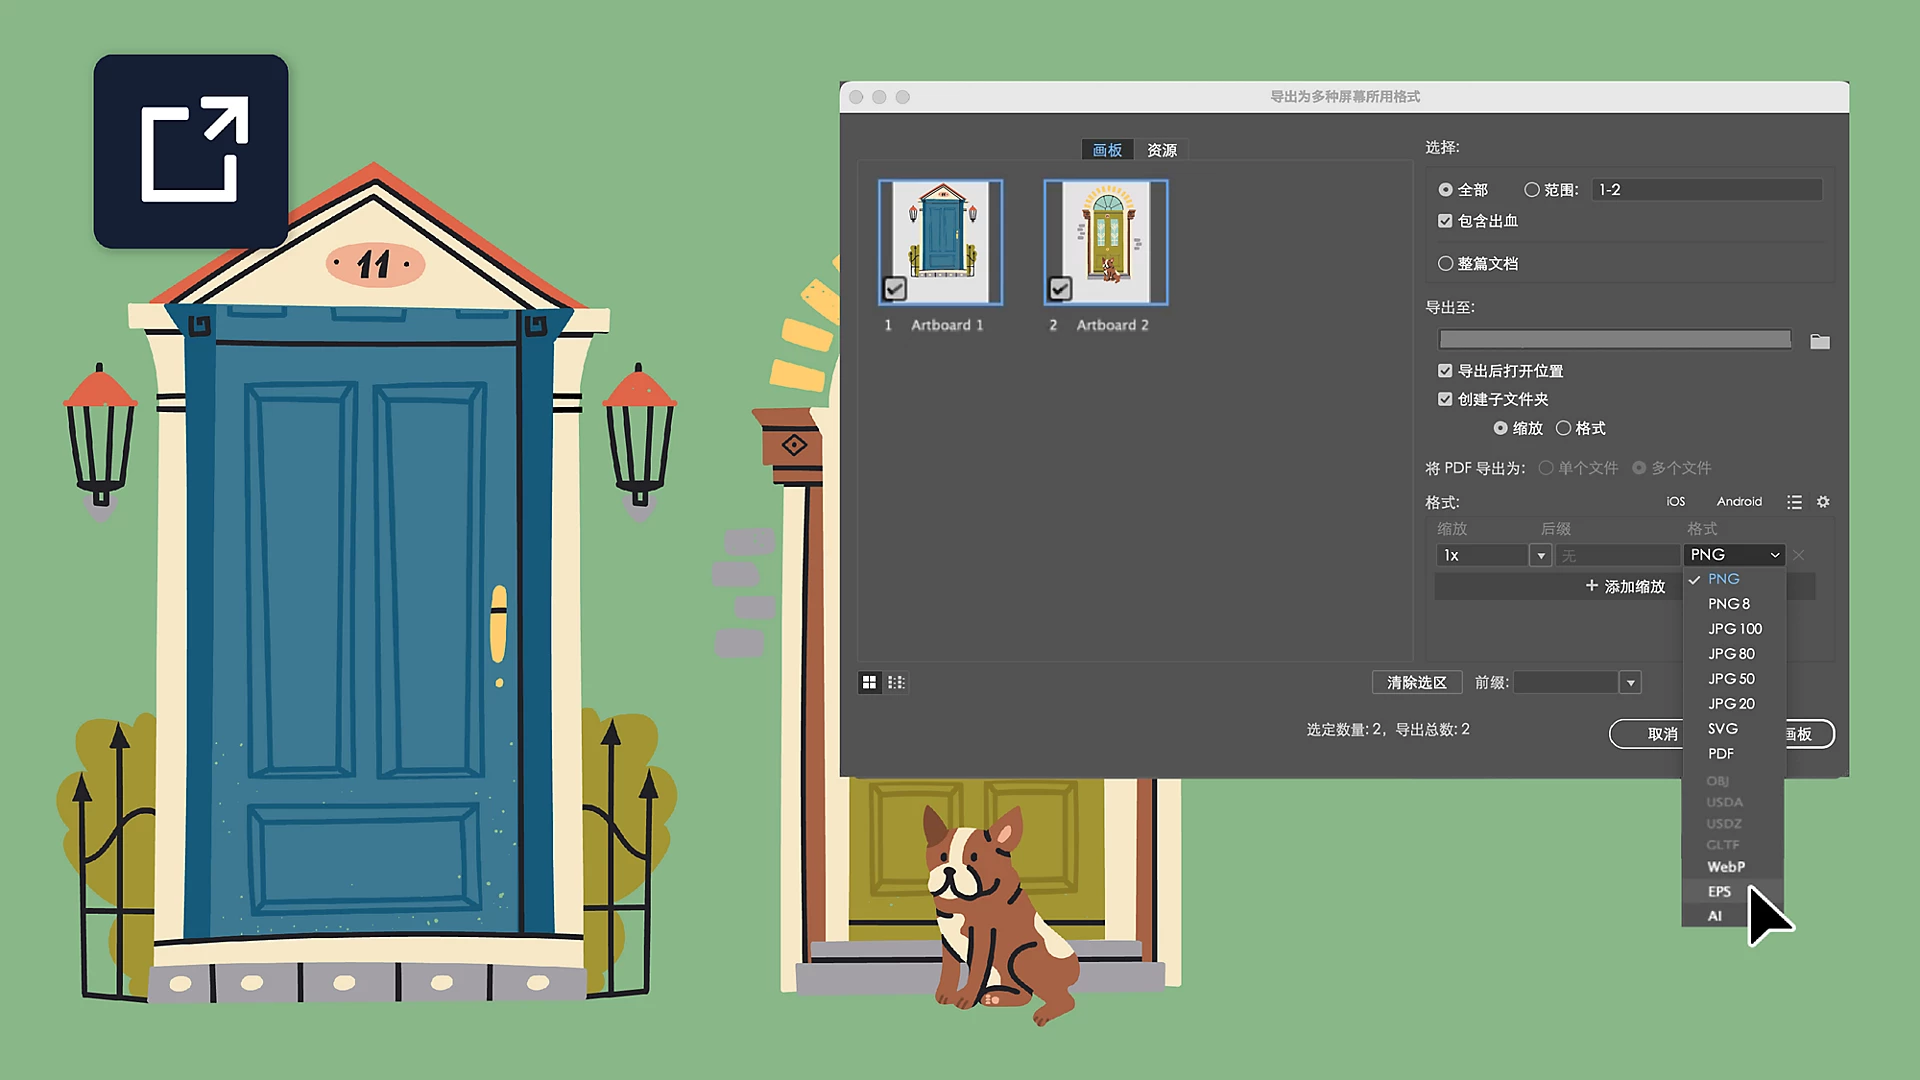Add Android scale presets

coord(1739,502)
